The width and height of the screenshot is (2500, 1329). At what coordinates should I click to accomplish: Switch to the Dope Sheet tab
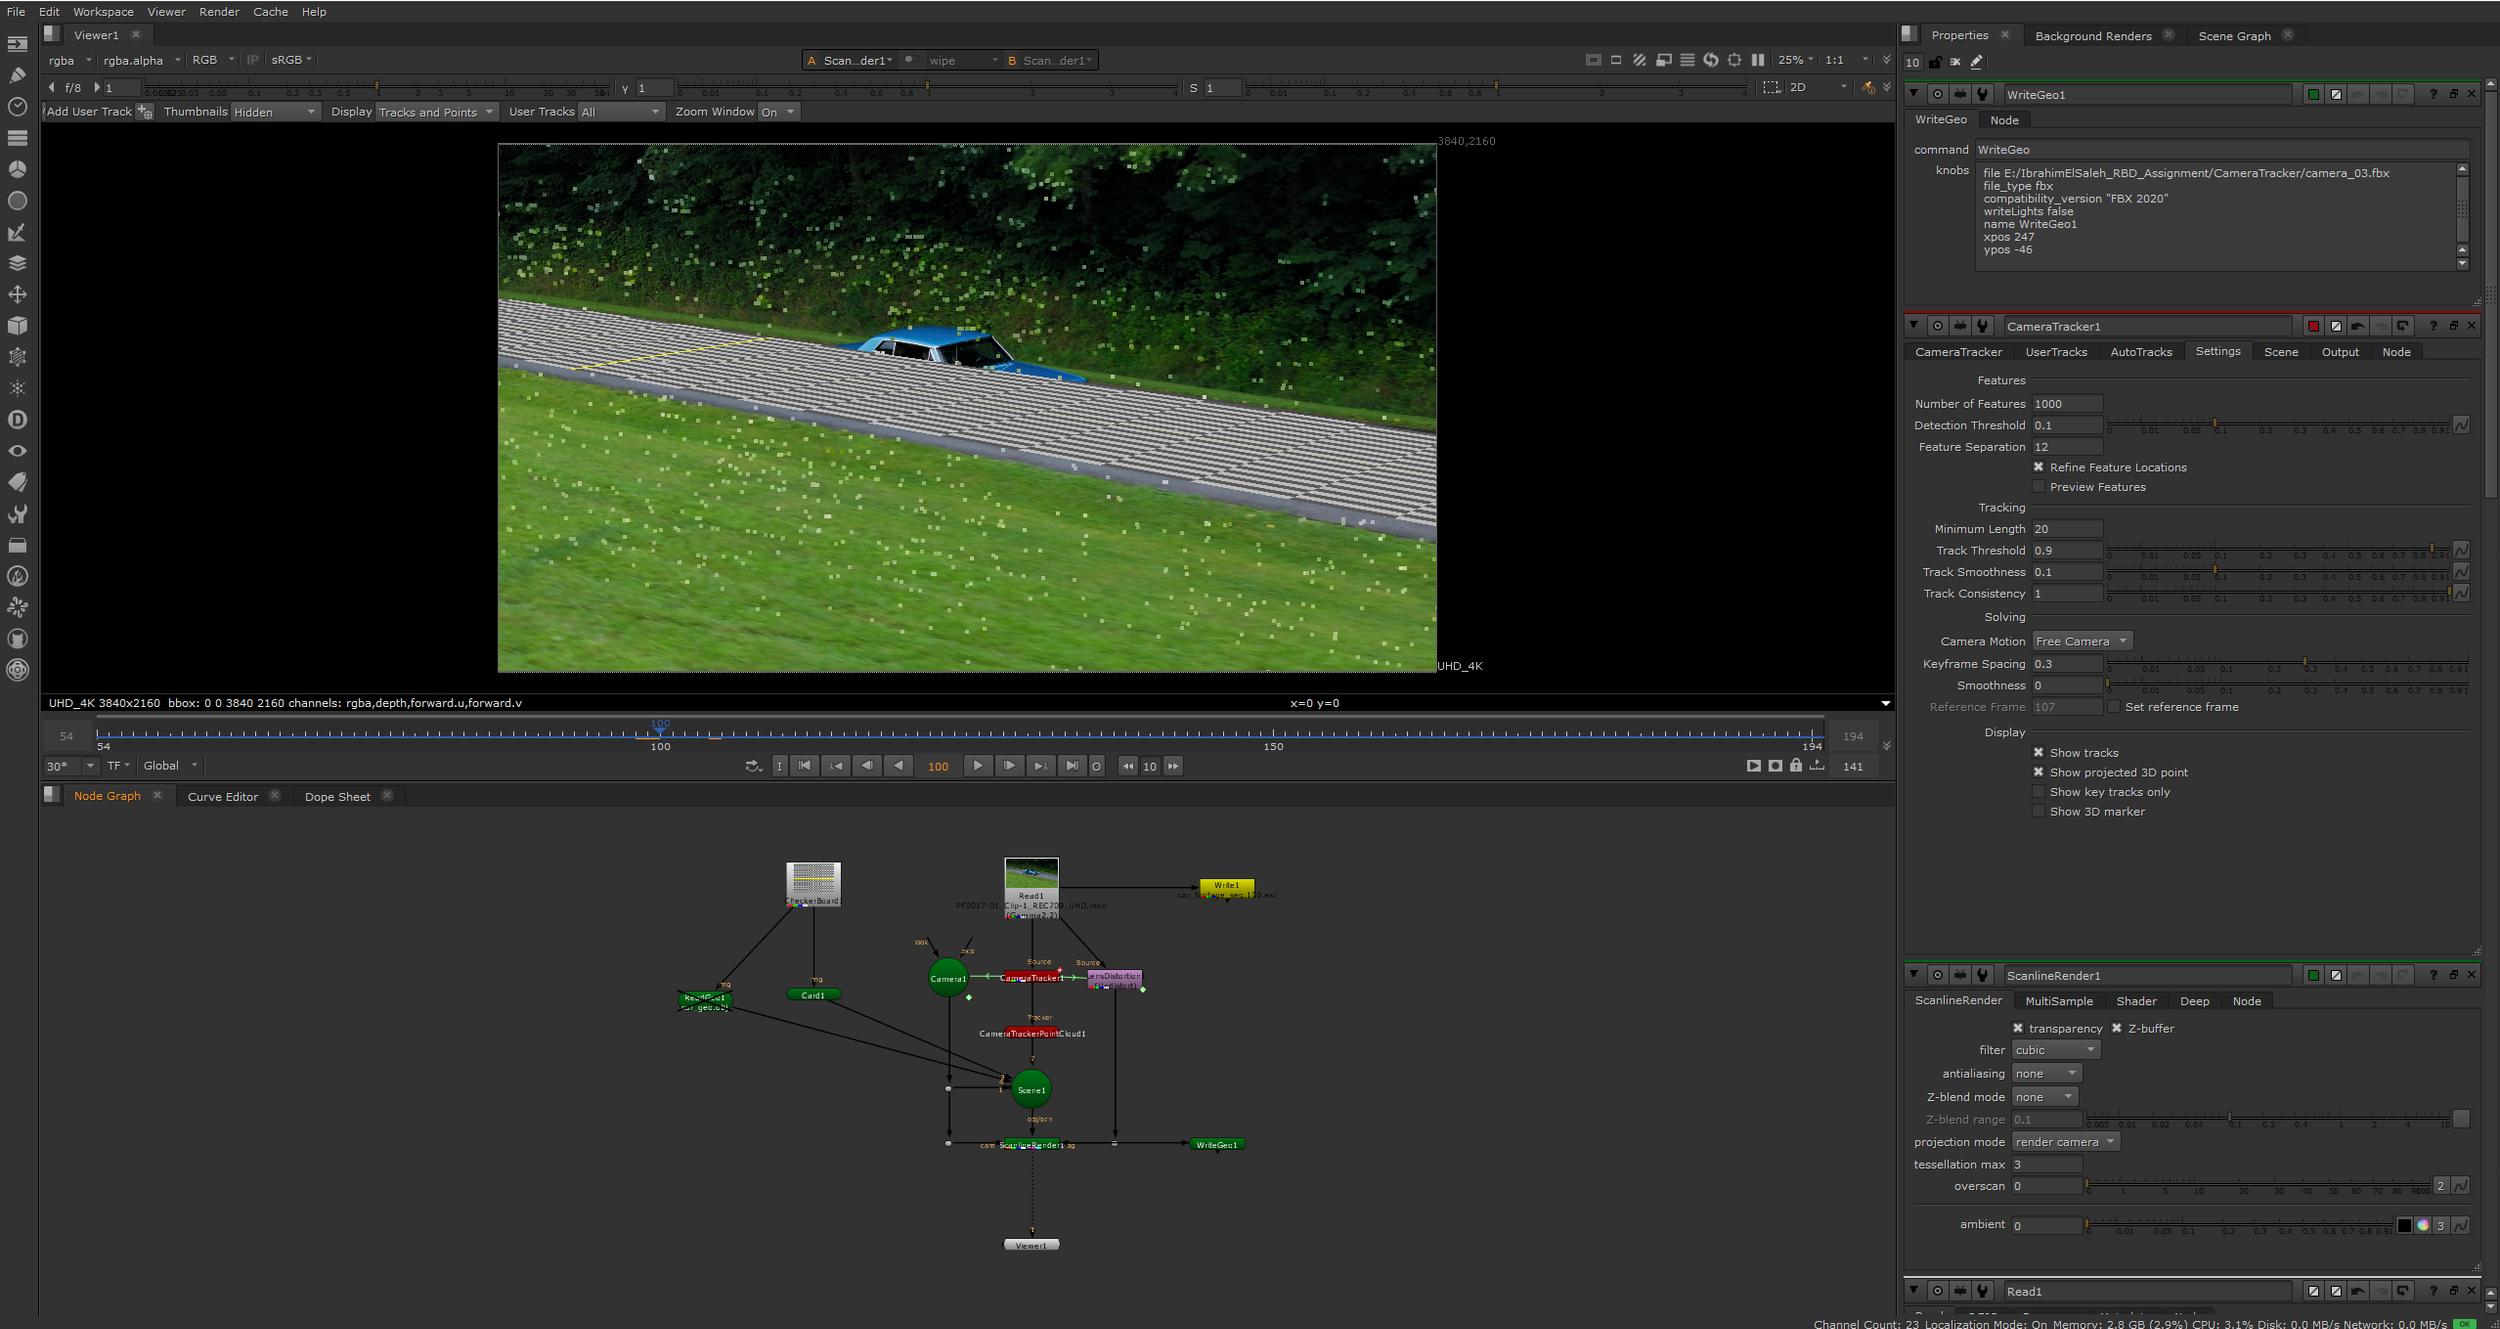pyautogui.click(x=337, y=797)
